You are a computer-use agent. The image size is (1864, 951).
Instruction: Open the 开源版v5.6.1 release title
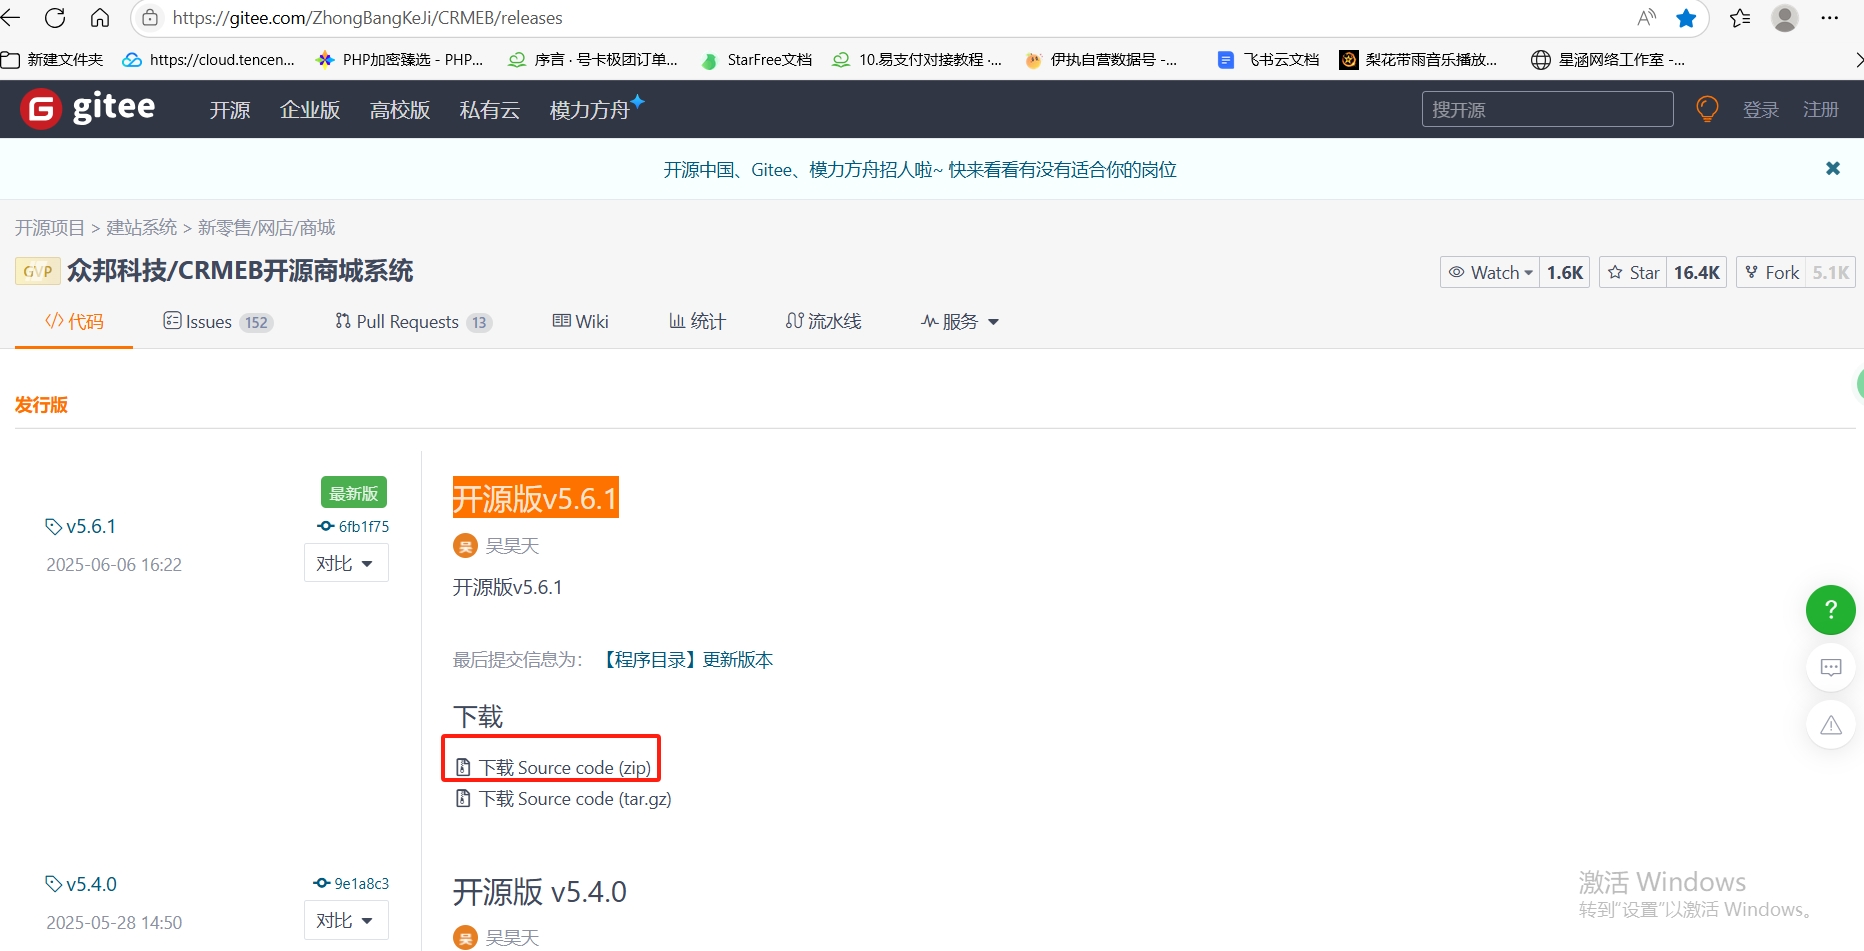[x=536, y=497]
